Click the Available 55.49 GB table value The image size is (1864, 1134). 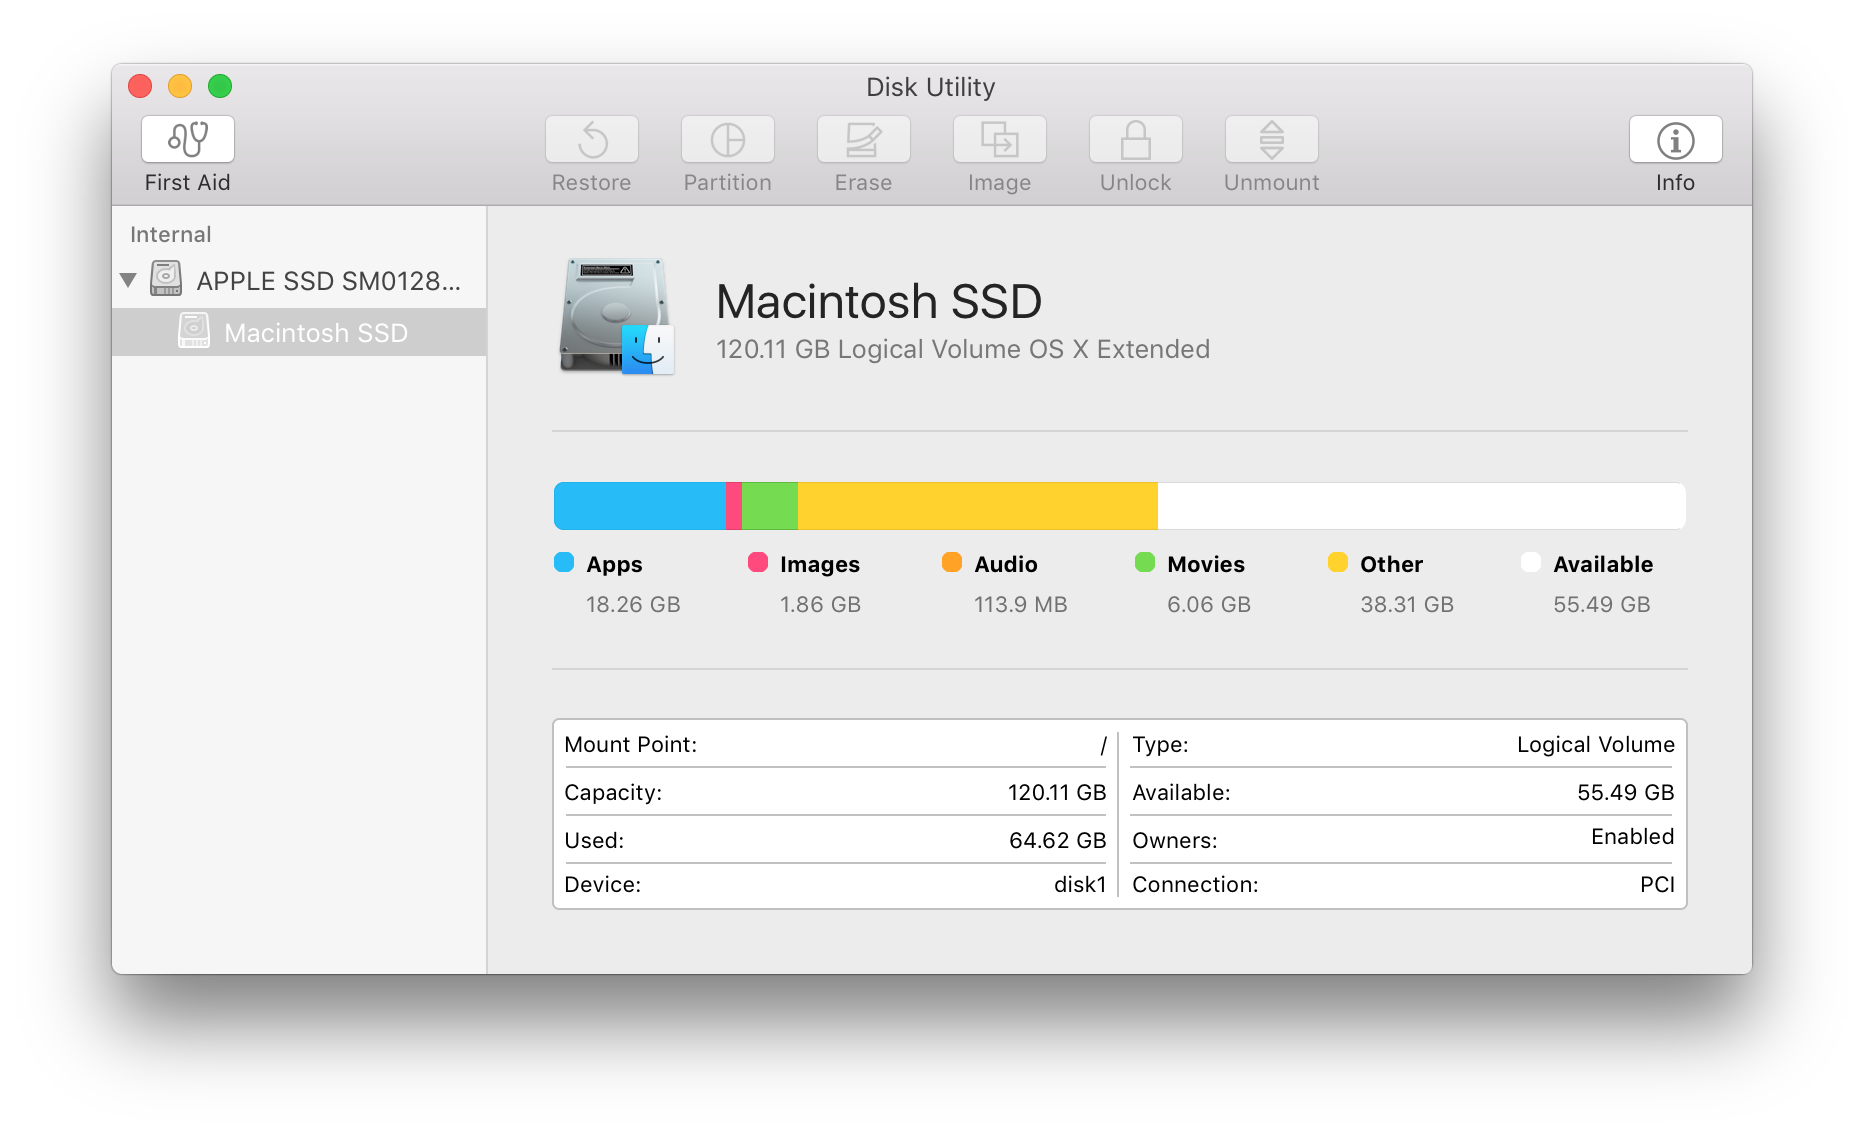tap(1625, 793)
